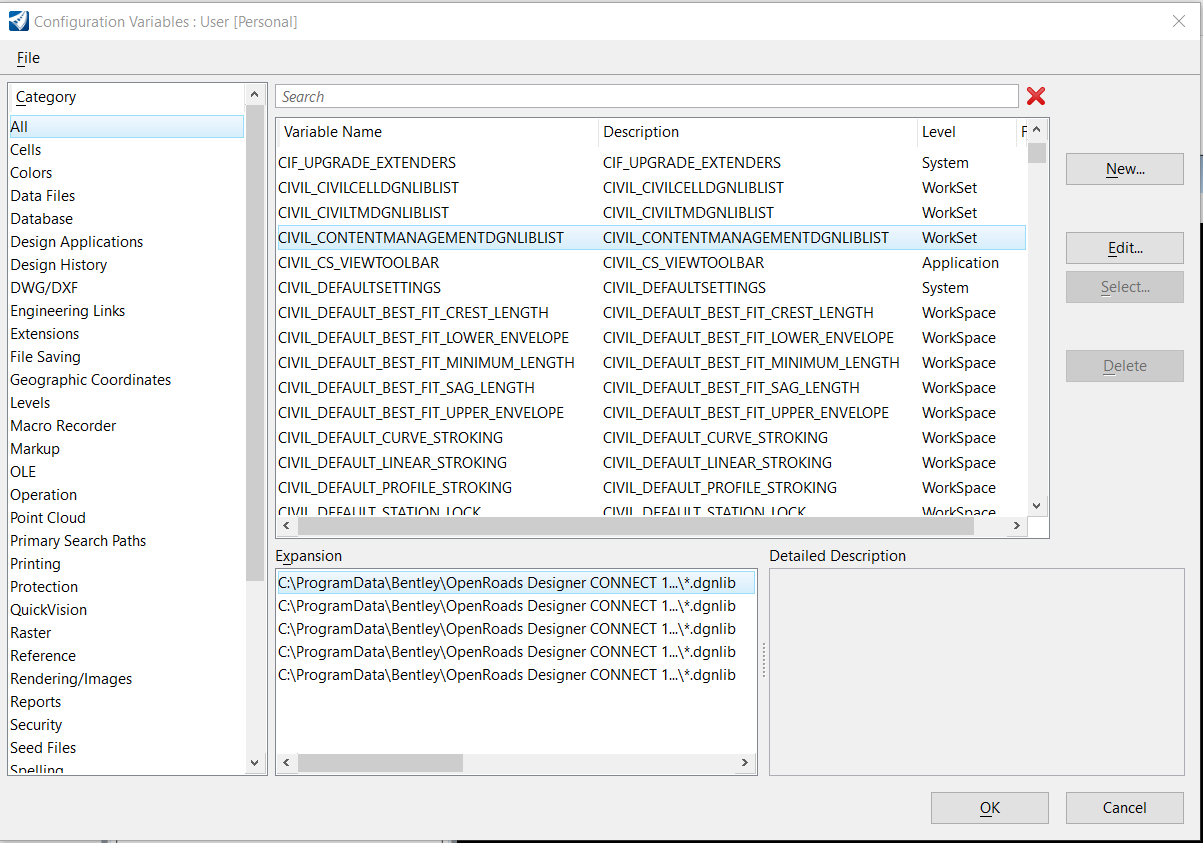
Task: Select the CIVIL_CIVILCELLDGNLIBLIST variable row
Action: click(x=651, y=188)
